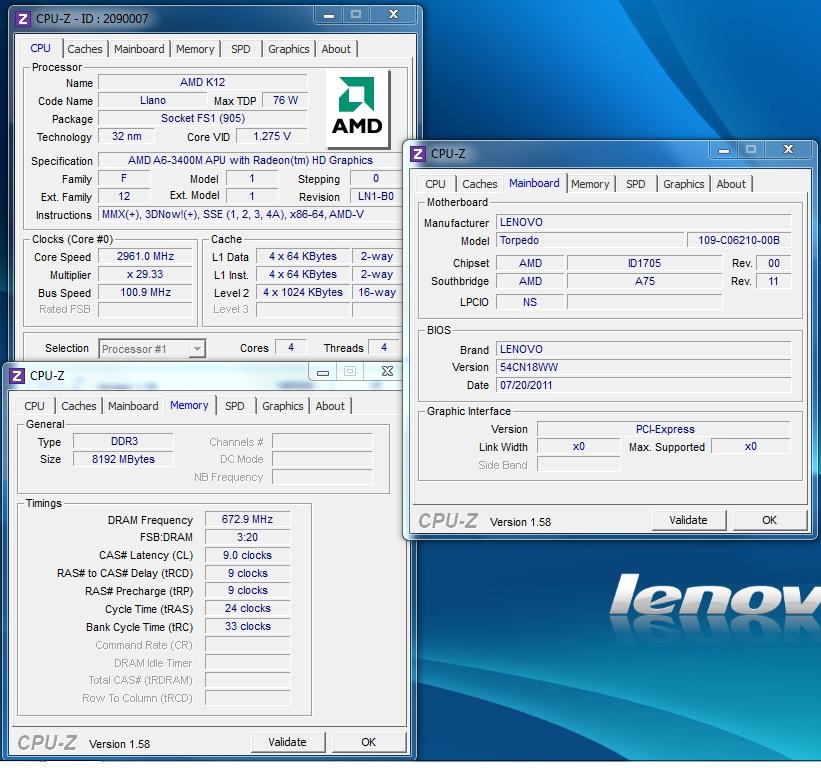Screen dimensions: 821x768
Task: Click the DRAM Frequency value 672.9 MHz
Action: point(247,519)
